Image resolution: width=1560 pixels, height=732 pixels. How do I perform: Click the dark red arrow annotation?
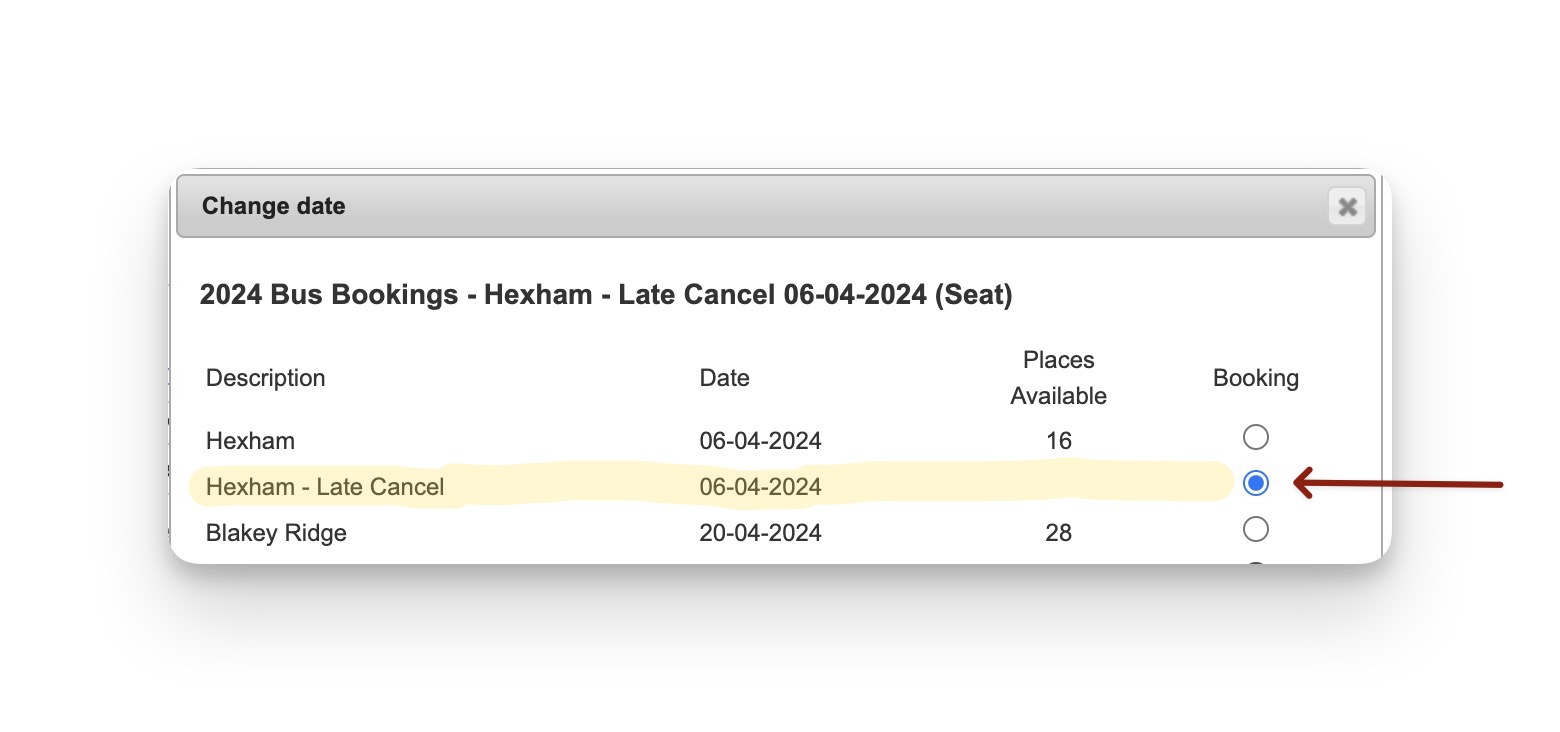(1400, 484)
